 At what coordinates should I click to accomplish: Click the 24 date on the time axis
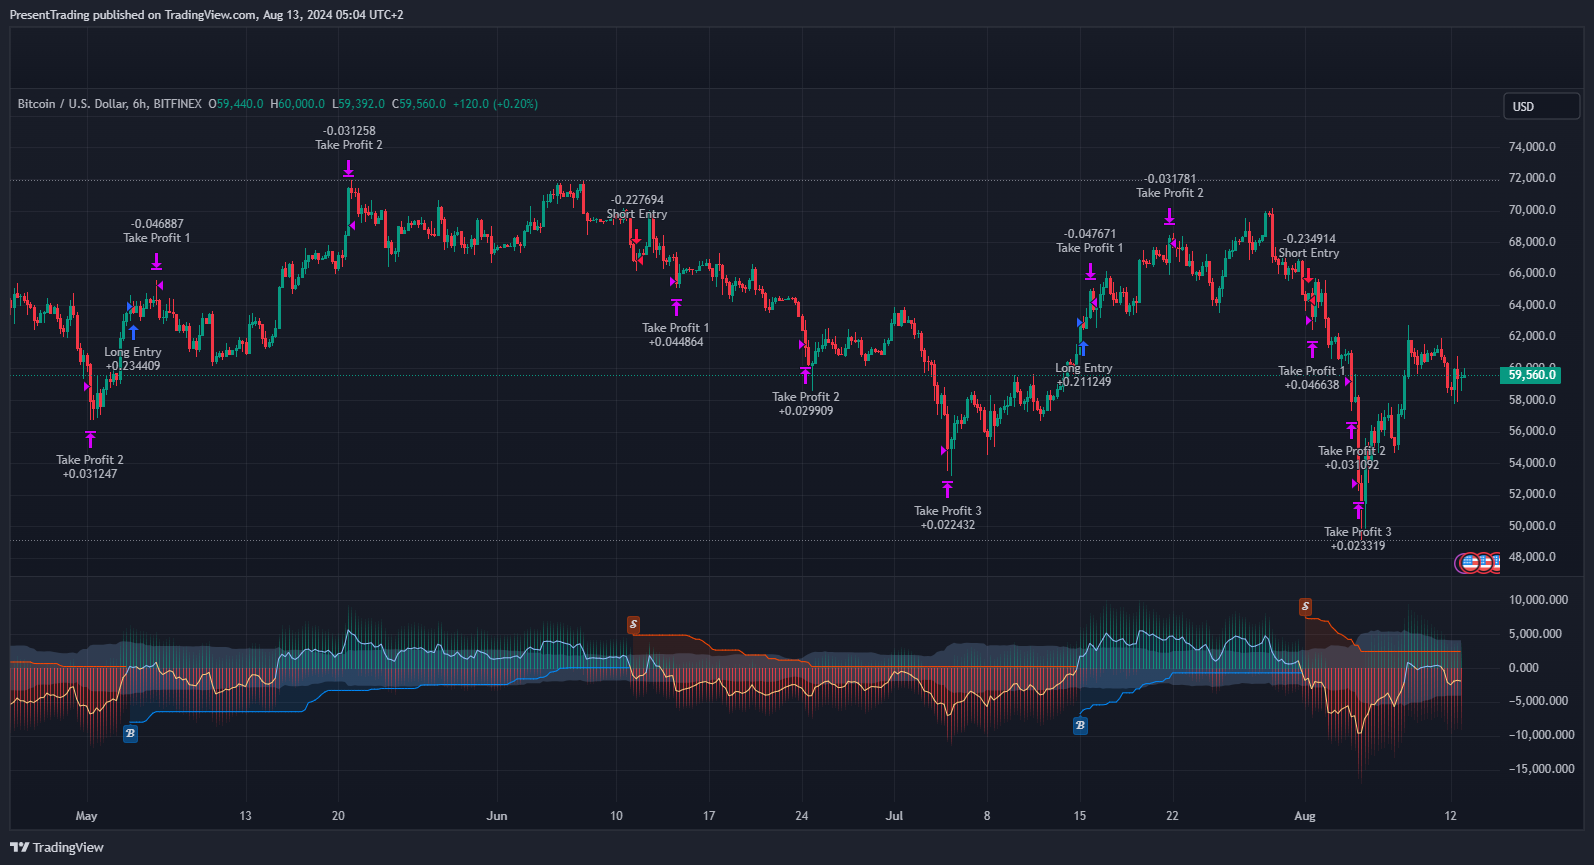coord(802,816)
